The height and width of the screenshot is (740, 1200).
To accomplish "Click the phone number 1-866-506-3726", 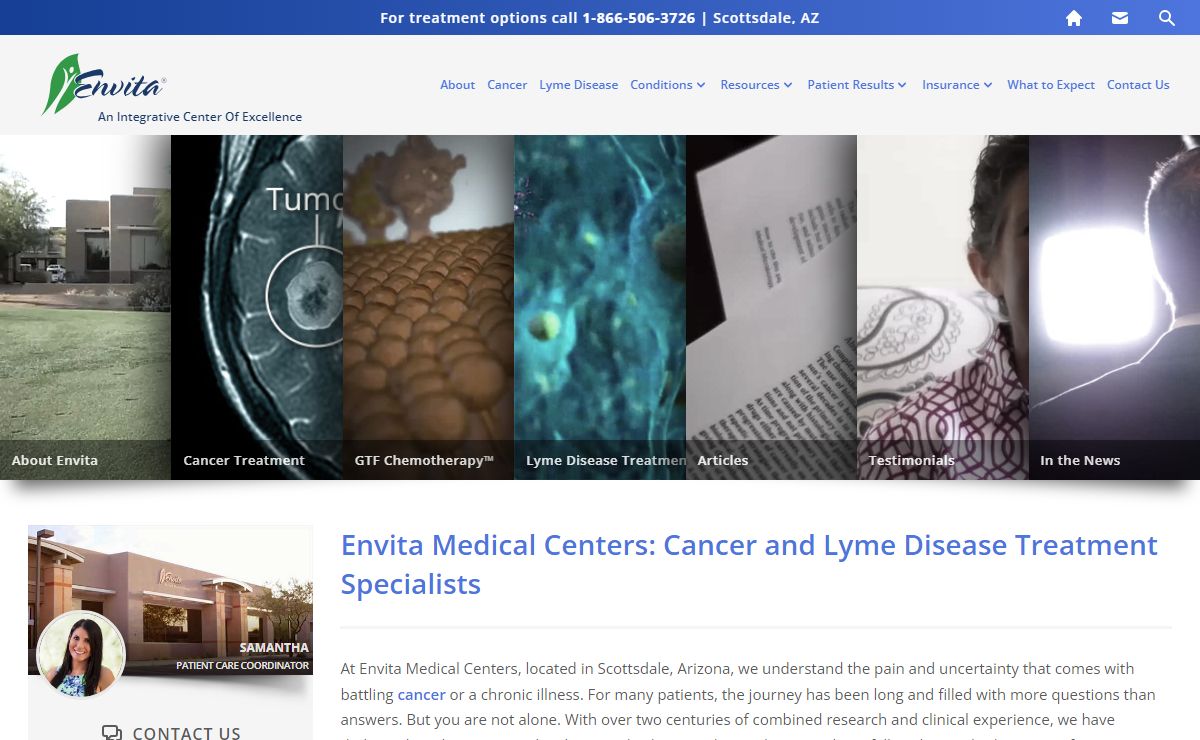I will click(x=638, y=18).
